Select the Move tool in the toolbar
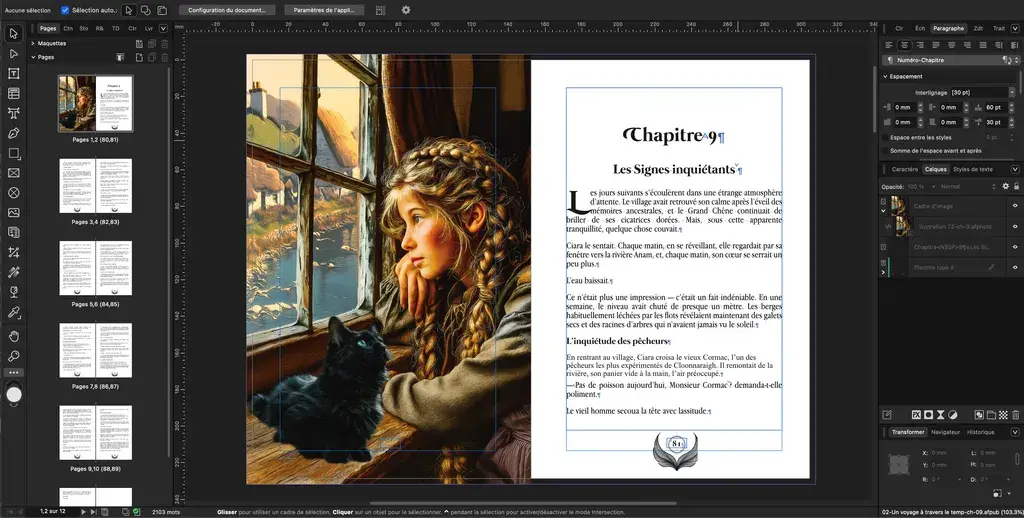The image size is (1024, 518). point(14,34)
